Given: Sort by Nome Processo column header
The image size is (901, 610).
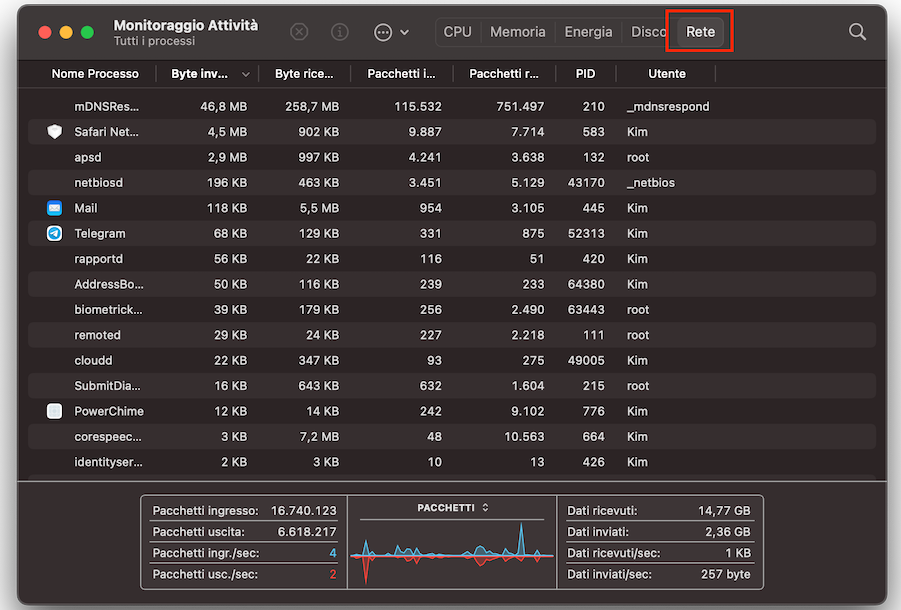Looking at the screenshot, I should click(95, 74).
